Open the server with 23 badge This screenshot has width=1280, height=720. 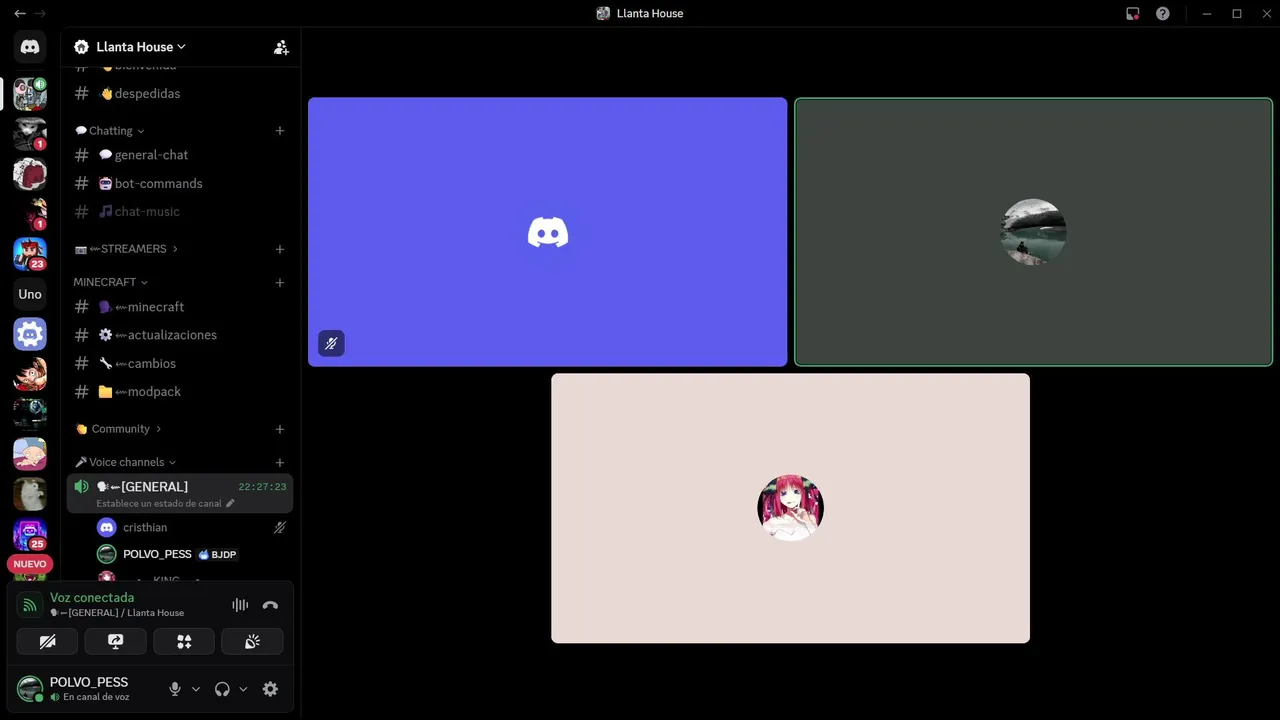tap(30, 254)
